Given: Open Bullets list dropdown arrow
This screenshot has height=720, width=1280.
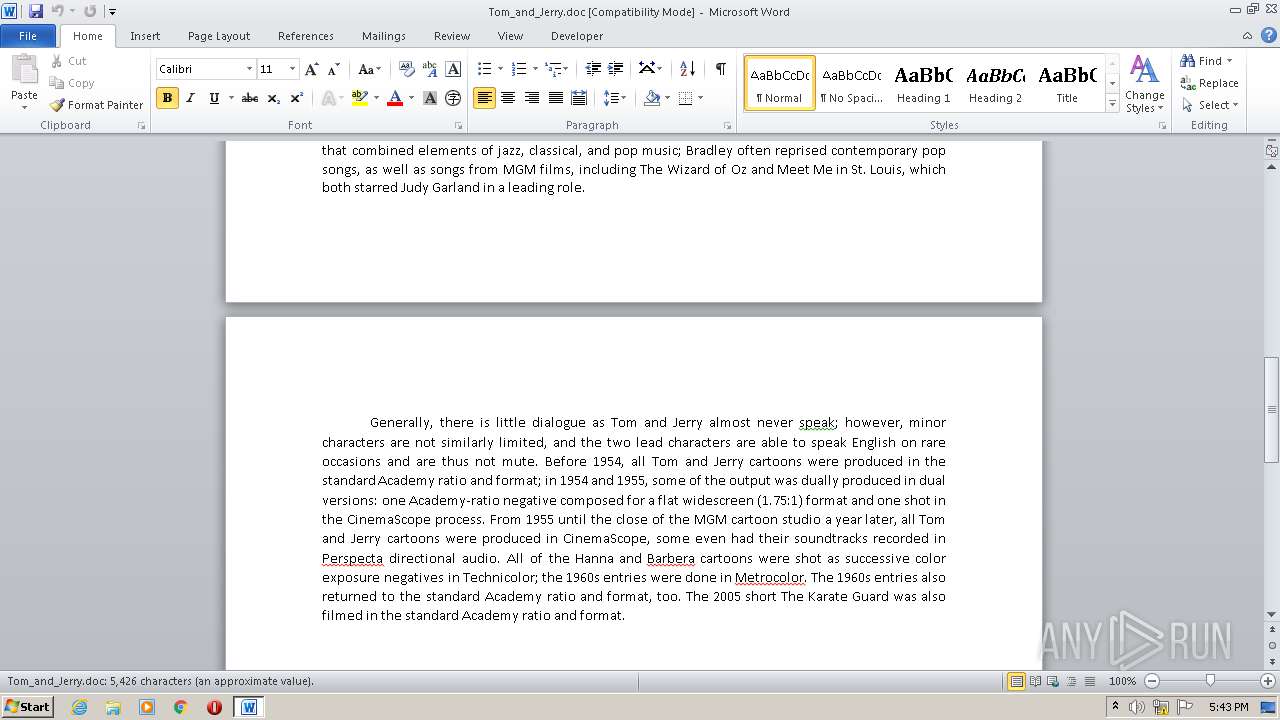Looking at the screenshot, I should (x=501, y=69).
